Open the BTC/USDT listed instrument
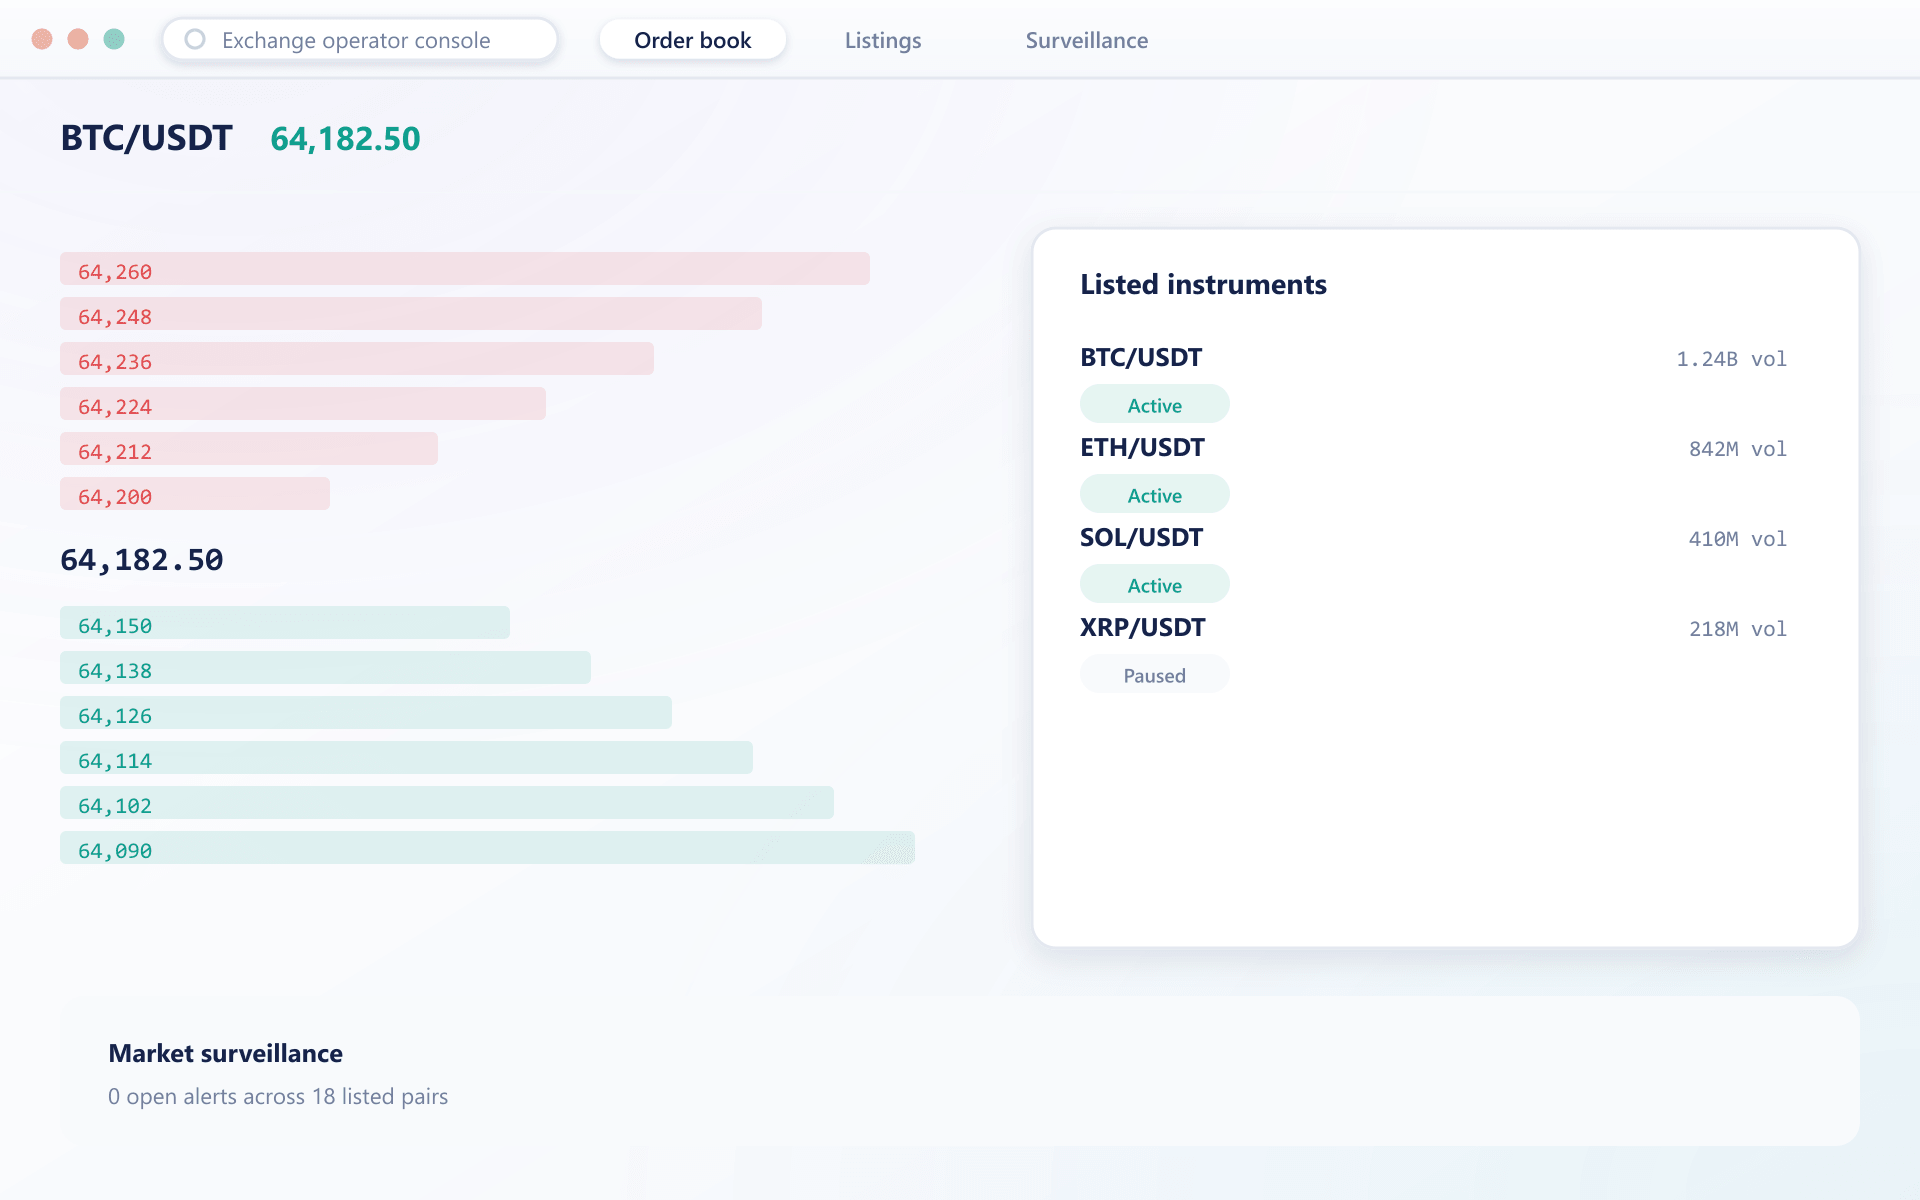 click(1141, 358)
